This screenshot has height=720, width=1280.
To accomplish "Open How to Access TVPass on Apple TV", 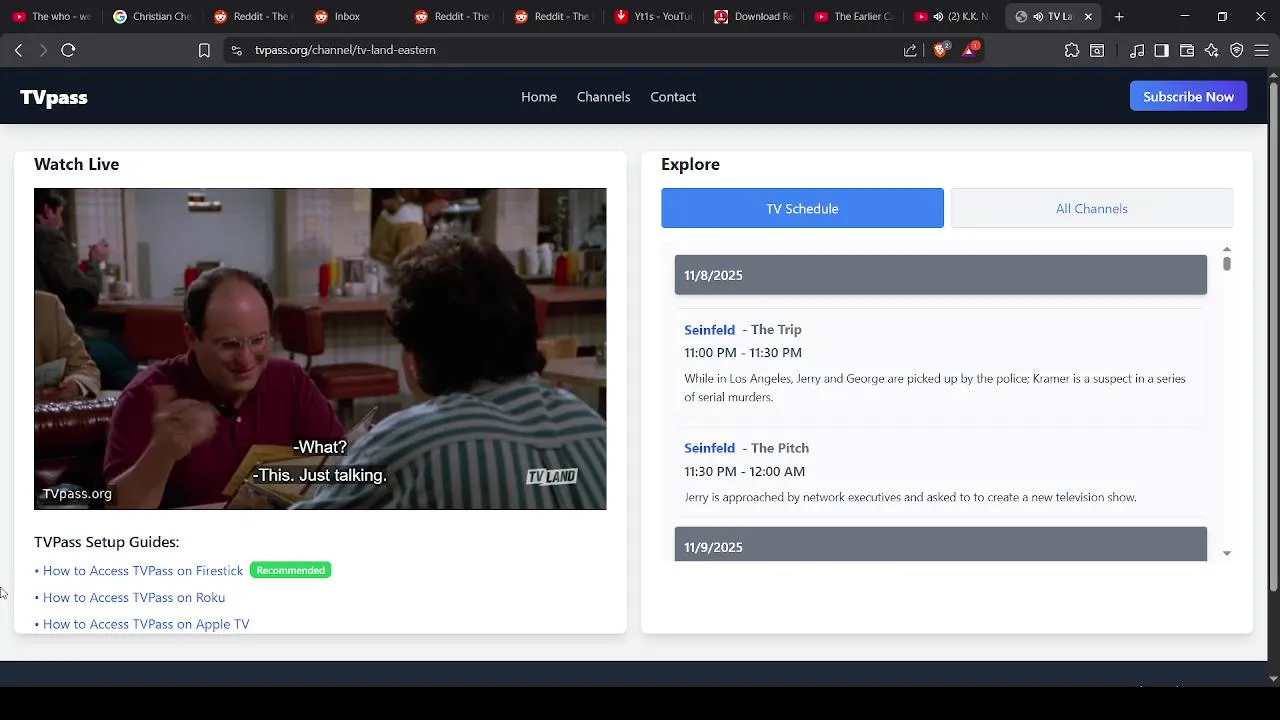I will pyautogui.click(x=146, y=624).
